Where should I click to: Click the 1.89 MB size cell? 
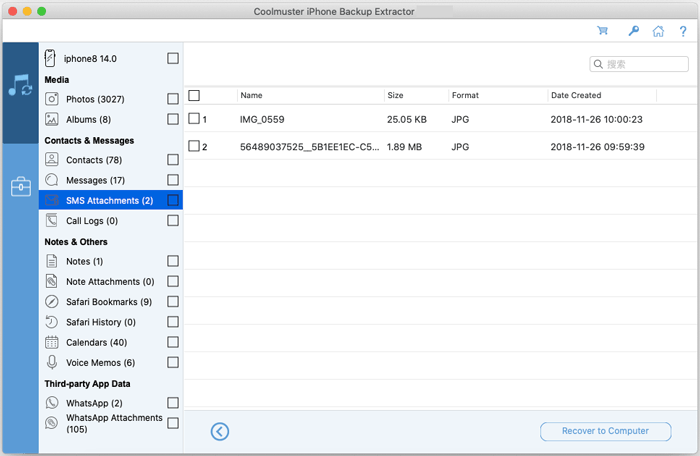[404, 147]
